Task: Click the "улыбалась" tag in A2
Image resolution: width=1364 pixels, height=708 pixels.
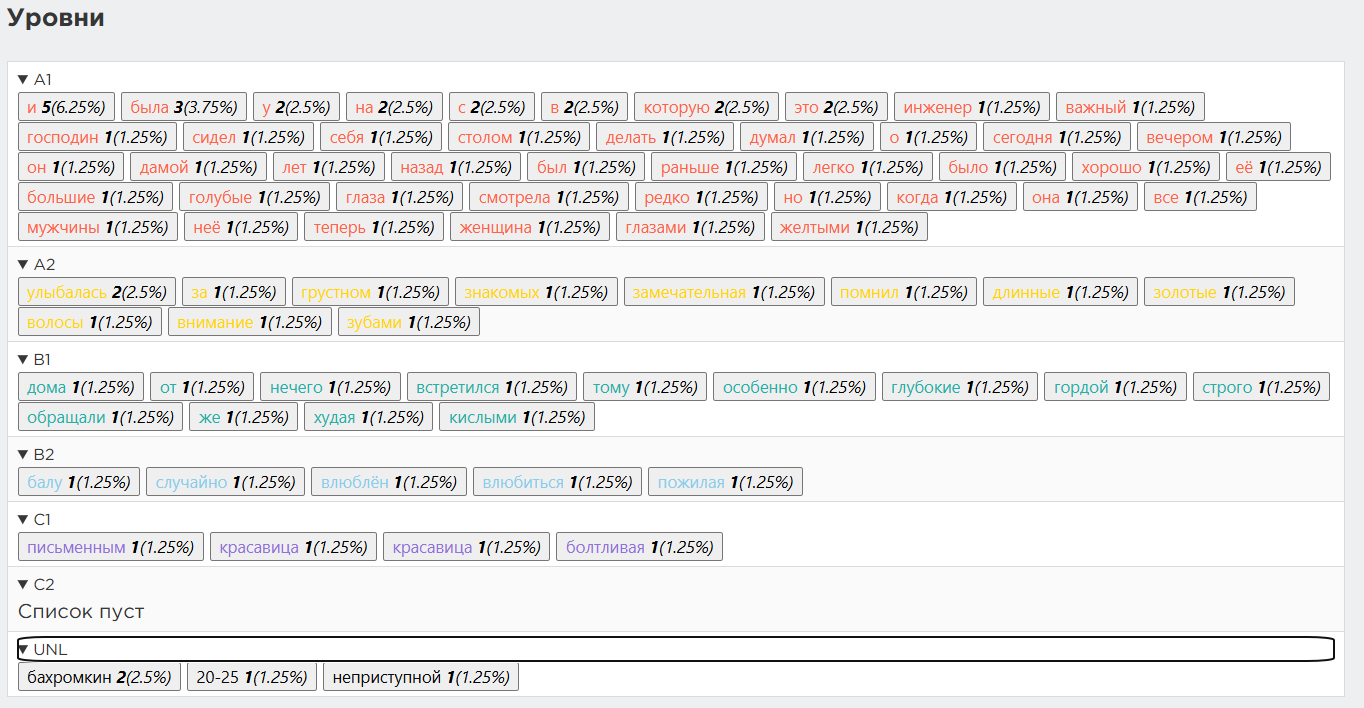Action: (x=96, y=292)
